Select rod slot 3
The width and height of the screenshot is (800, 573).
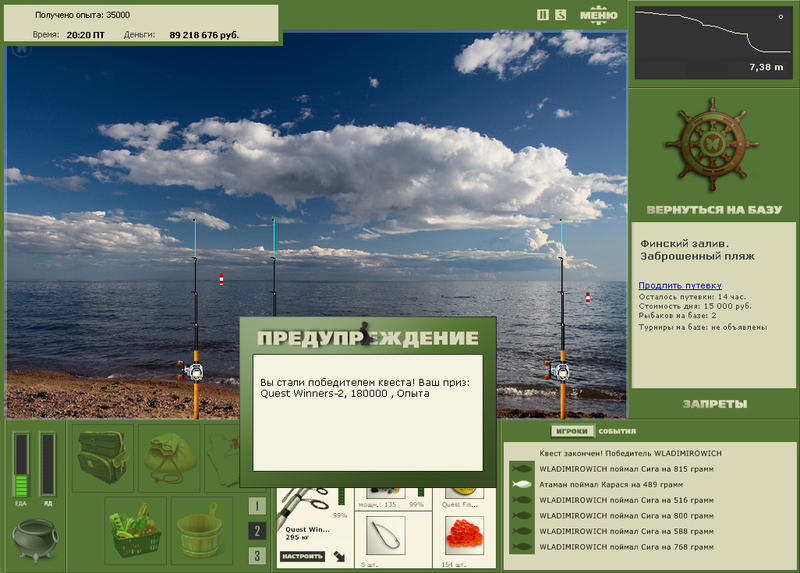click(257, 556)
